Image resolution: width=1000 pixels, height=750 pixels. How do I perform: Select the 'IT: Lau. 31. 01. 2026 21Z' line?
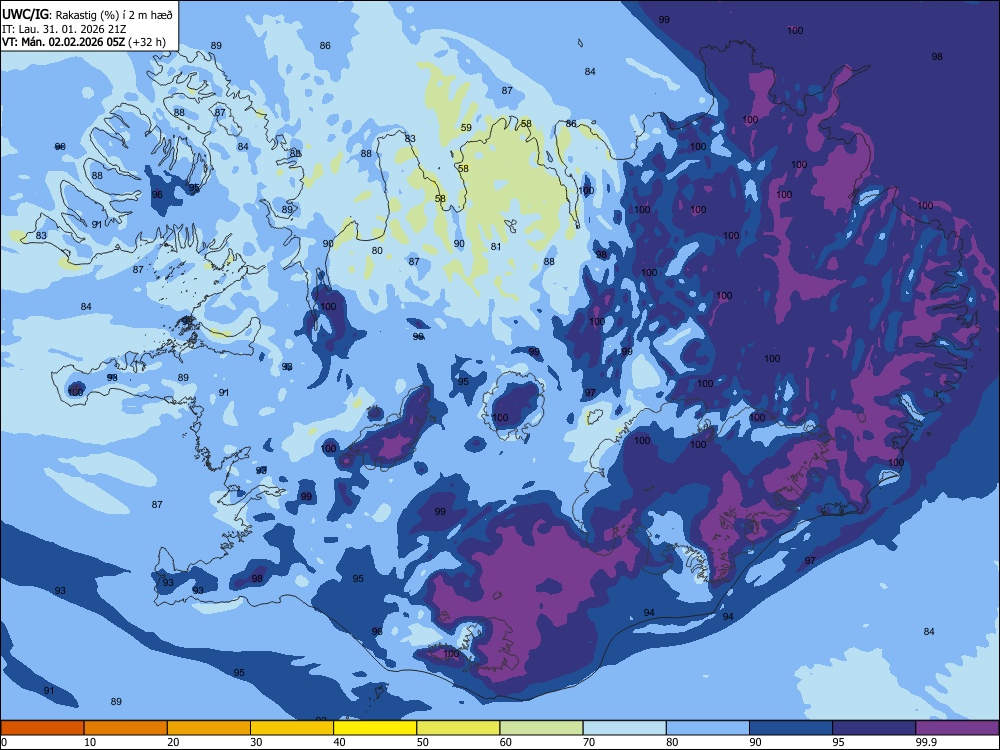pos(64,29)
